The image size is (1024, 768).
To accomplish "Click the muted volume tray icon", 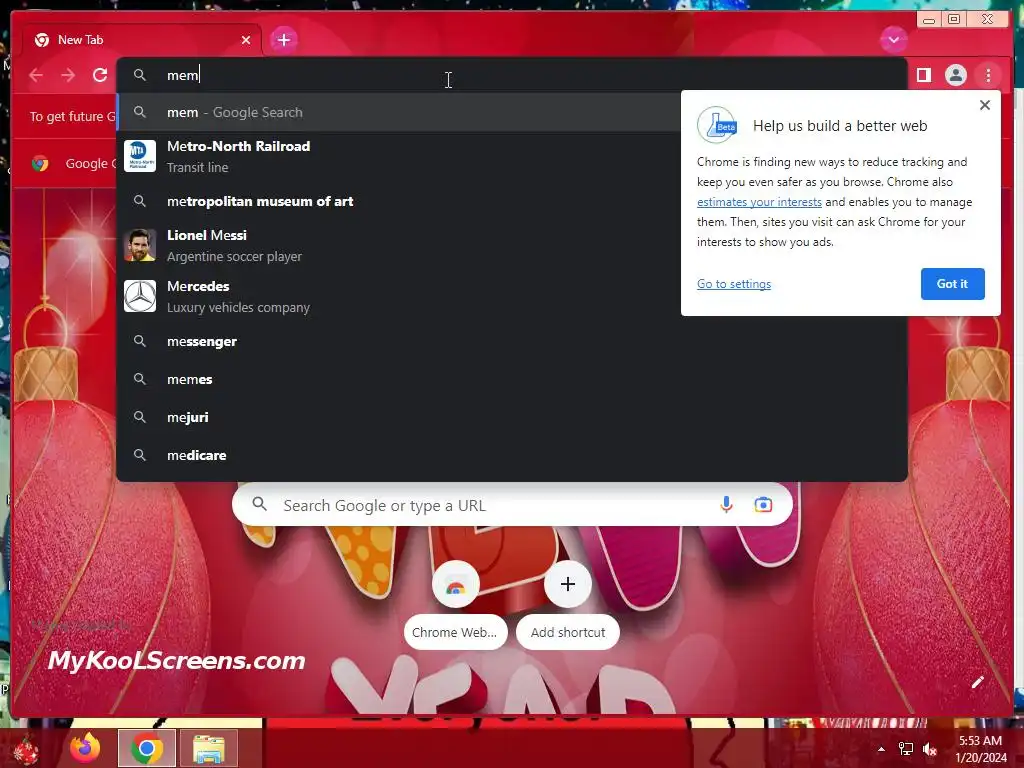I will 930,749.
